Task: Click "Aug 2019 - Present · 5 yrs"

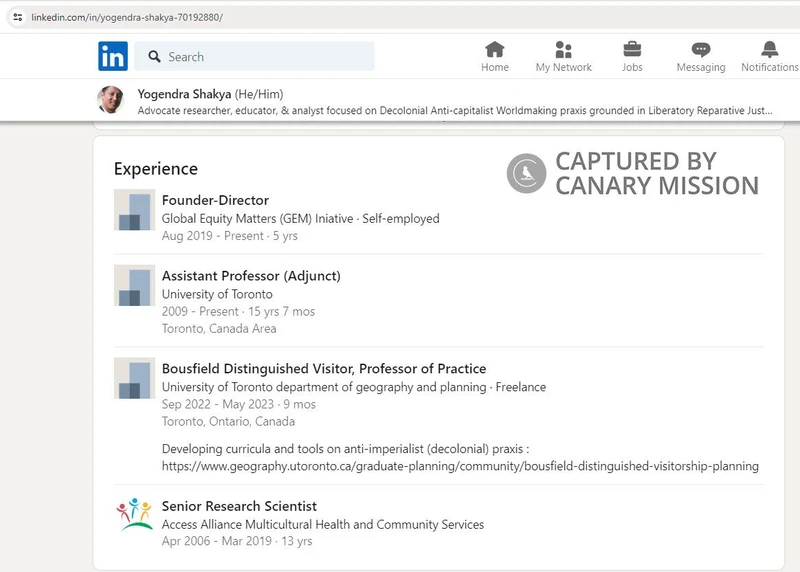Action: pyautogui.click(x=230, y=236)
